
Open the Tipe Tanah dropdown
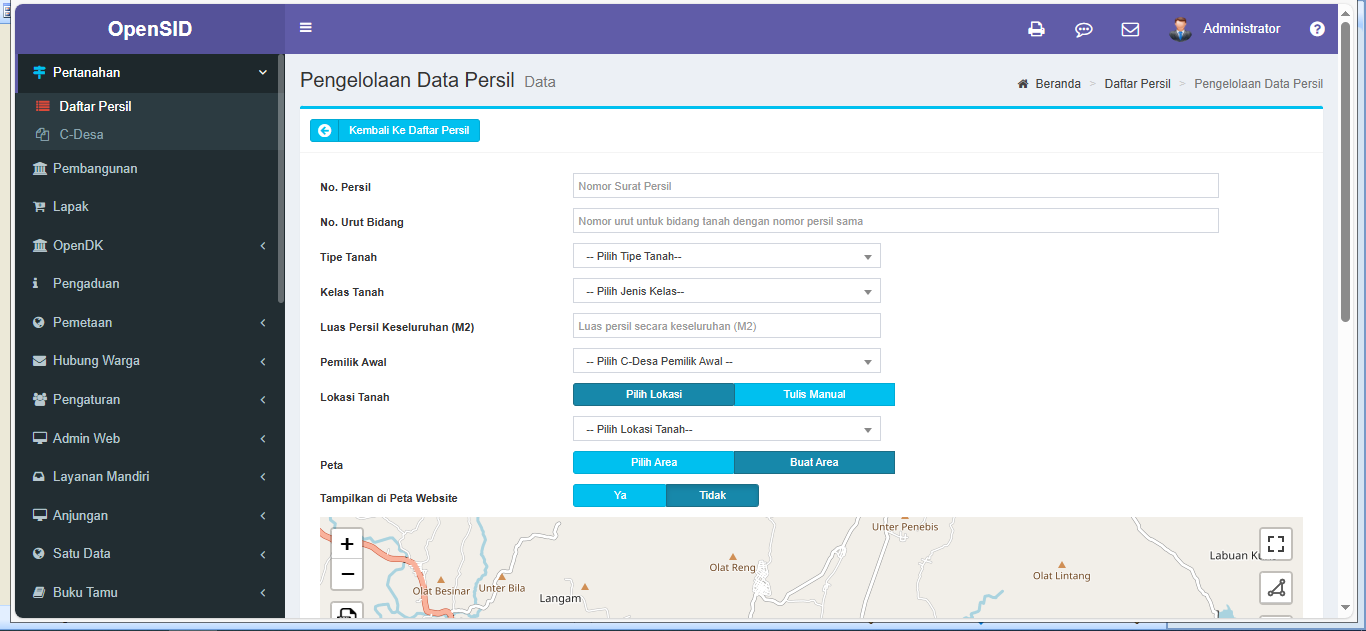point(727,256)
